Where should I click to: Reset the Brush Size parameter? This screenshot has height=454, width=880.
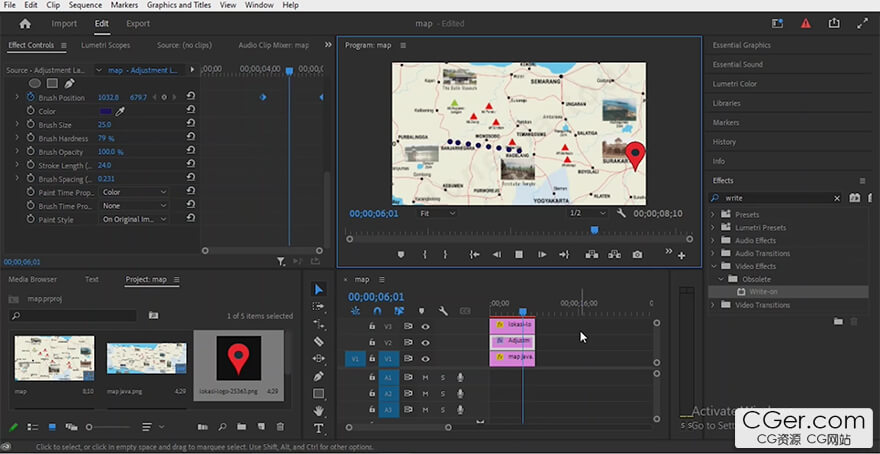pos(190,125)
